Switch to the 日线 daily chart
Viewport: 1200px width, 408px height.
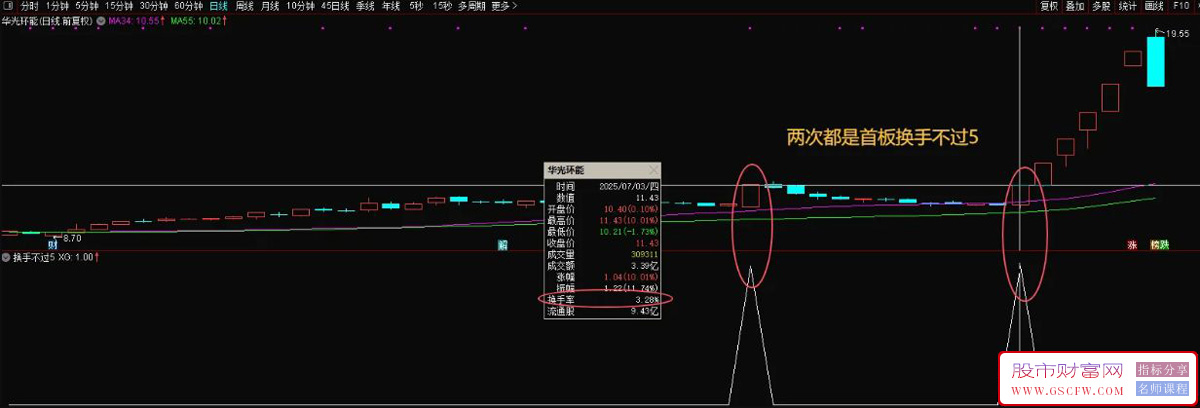pyautogui.click(x=218, y=6)
